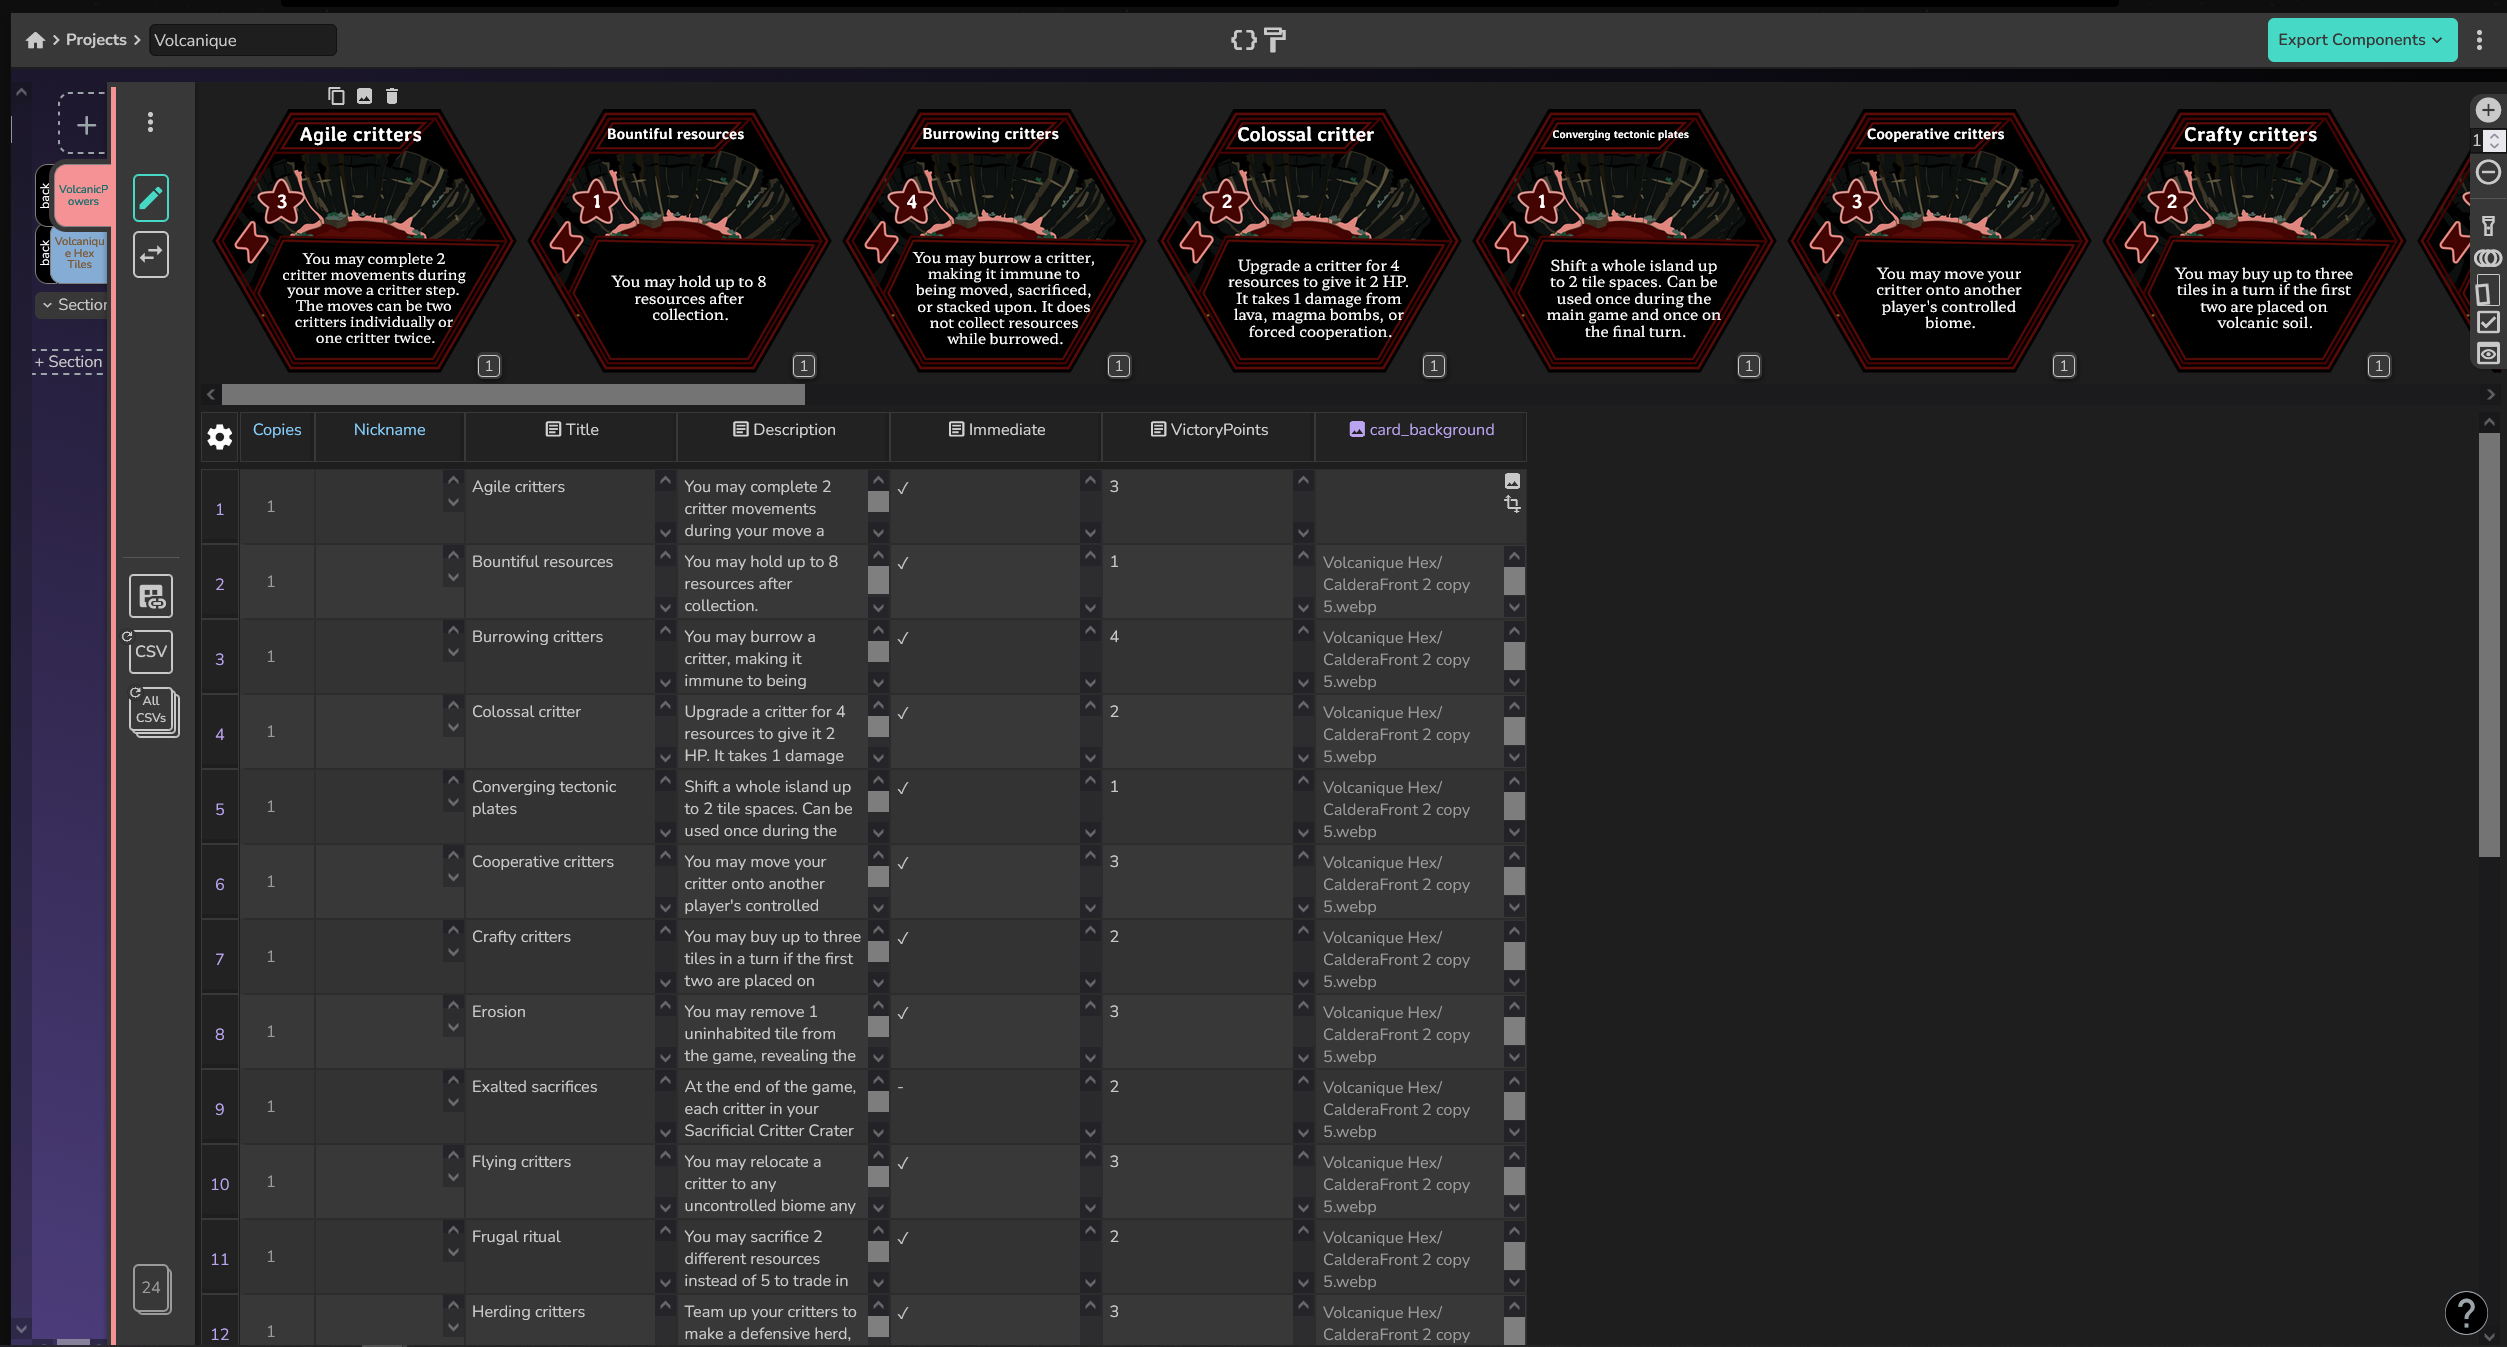Viewport: 2507px width, 1347px height.
Task: Click the swap front/back arrows icon
Action: coord(151,254)
